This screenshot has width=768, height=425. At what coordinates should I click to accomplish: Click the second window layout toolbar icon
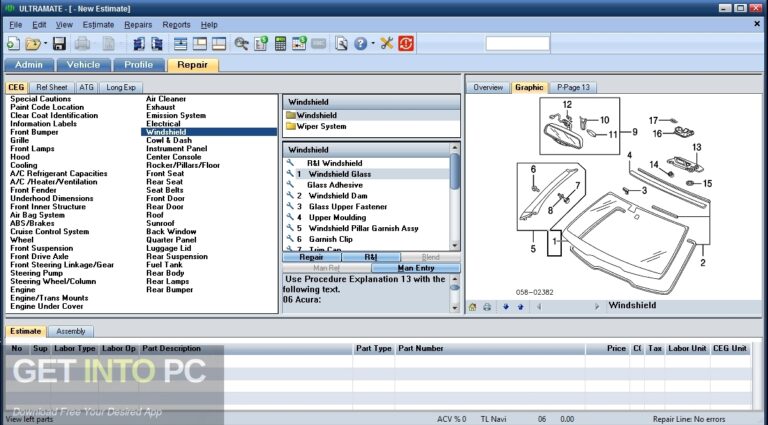pyautogui.click(x=200, y=44)
